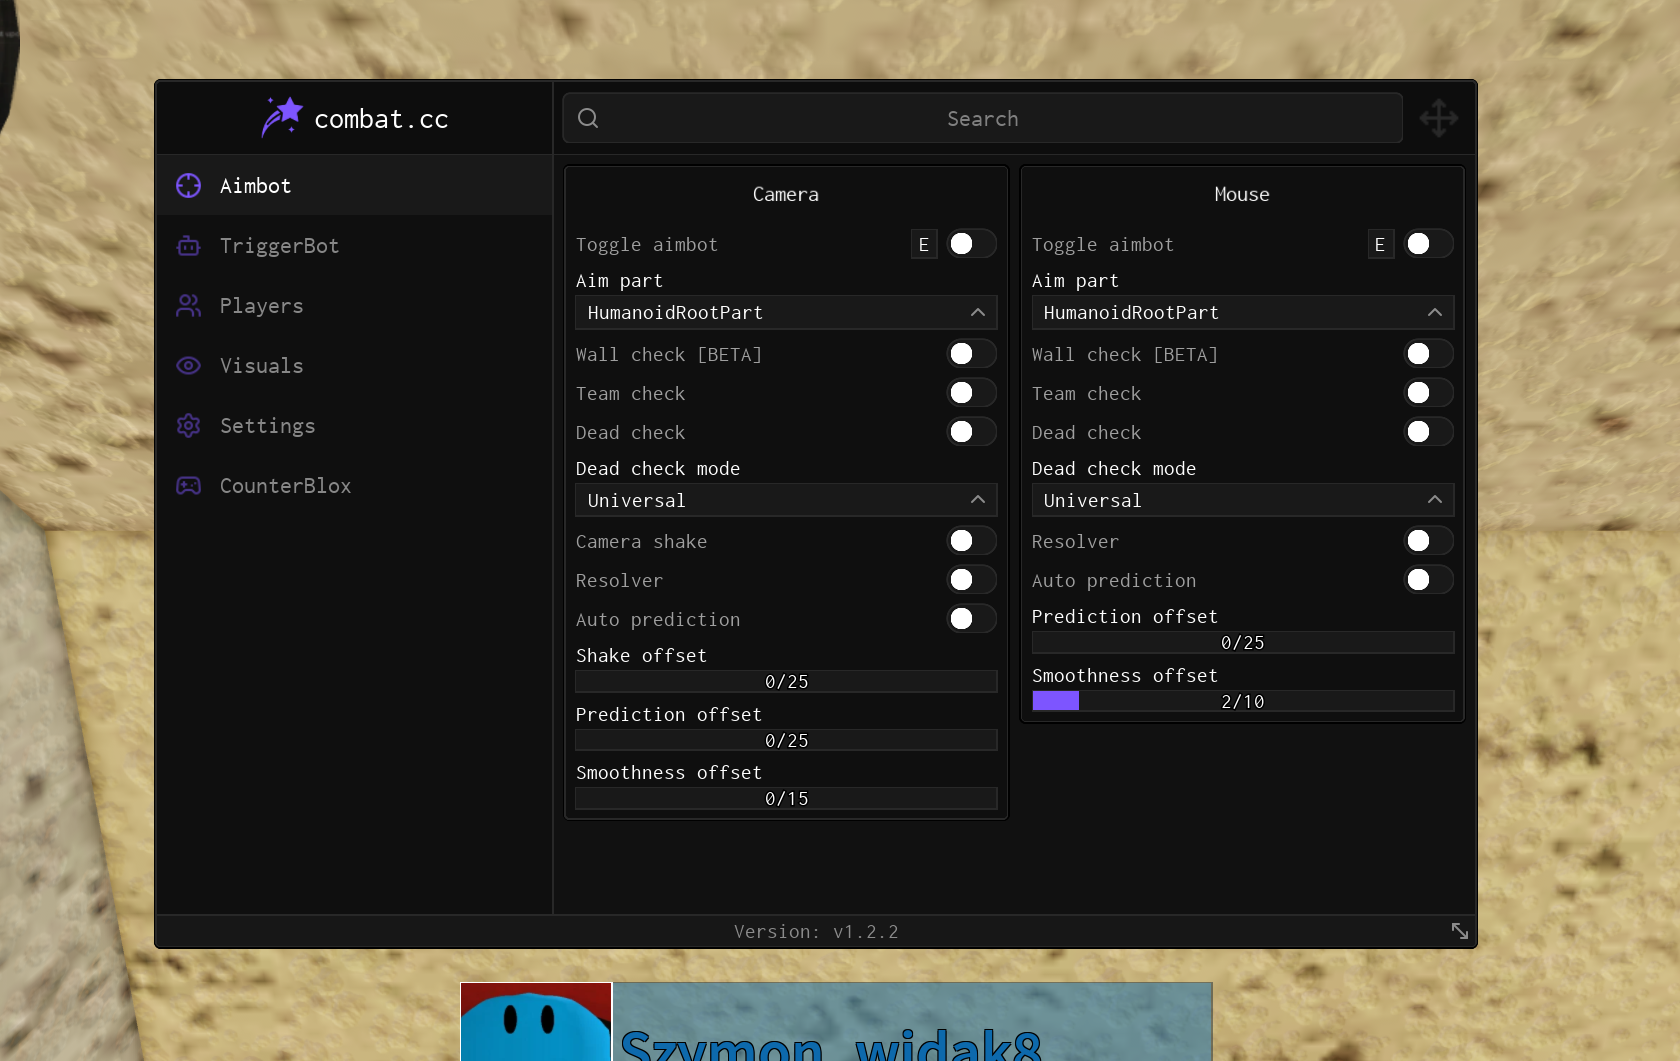Enable the Camera shake toggle
This screenshot has width=1680, height=1061.
971,541
